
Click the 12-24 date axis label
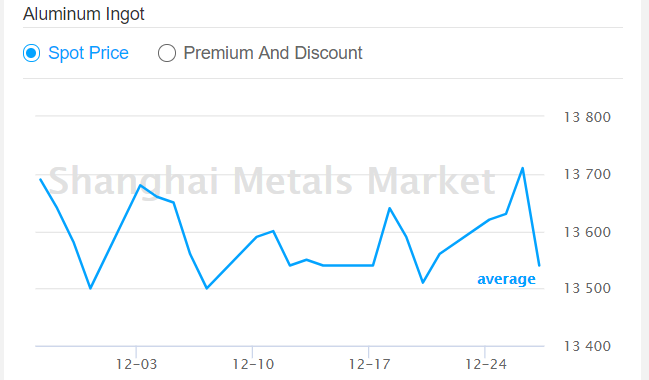click(x=486, y=364)
